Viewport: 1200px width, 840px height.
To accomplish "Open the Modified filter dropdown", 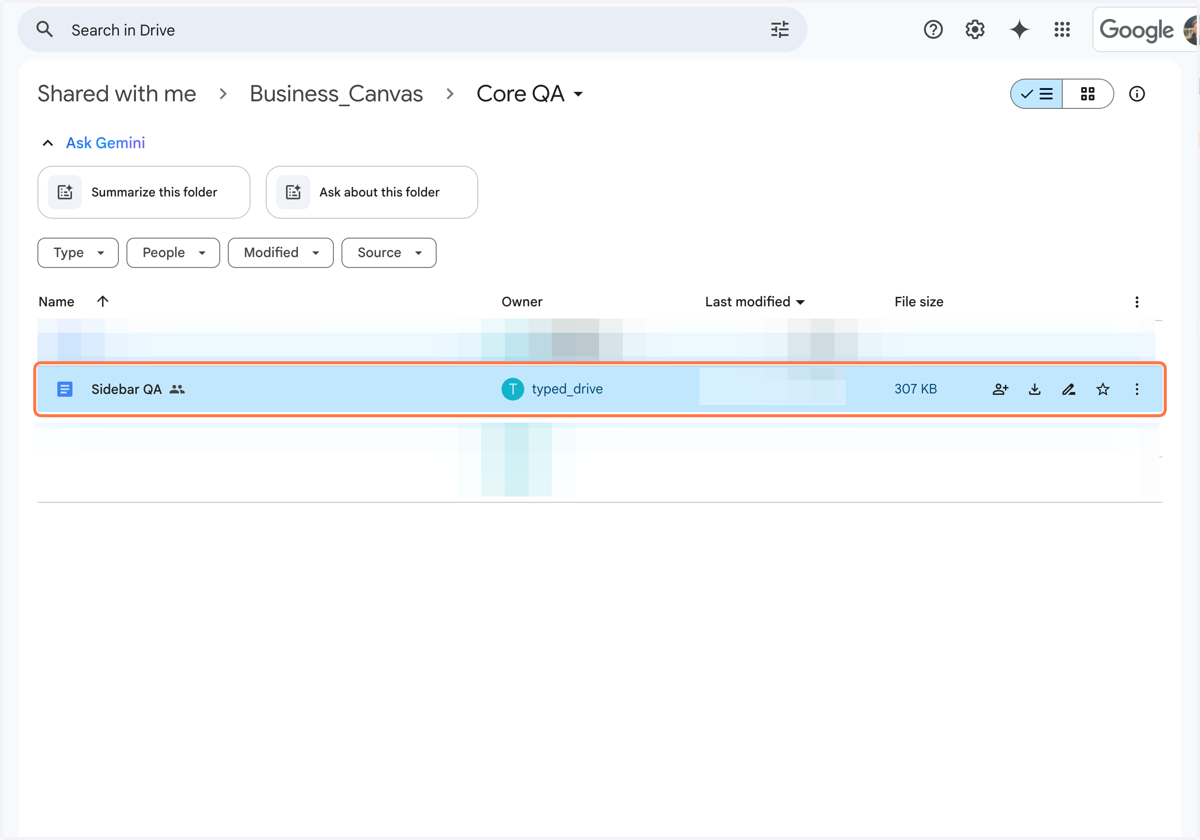I will (281, 253).
